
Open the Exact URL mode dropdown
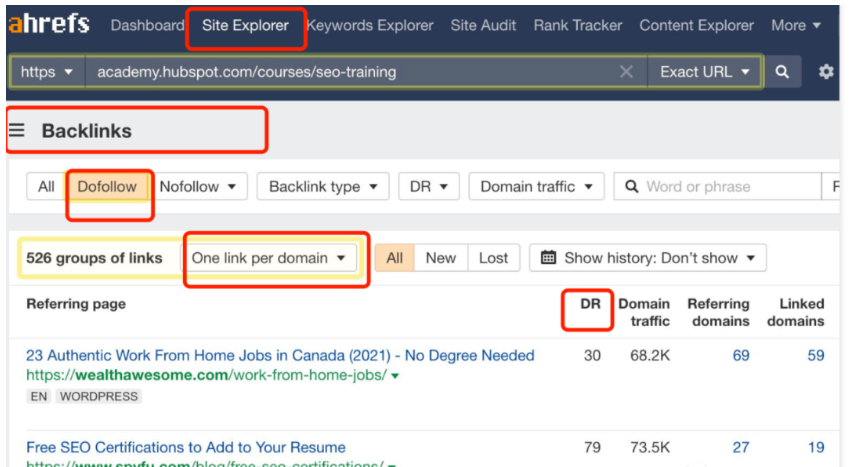(x=704, y=72)
